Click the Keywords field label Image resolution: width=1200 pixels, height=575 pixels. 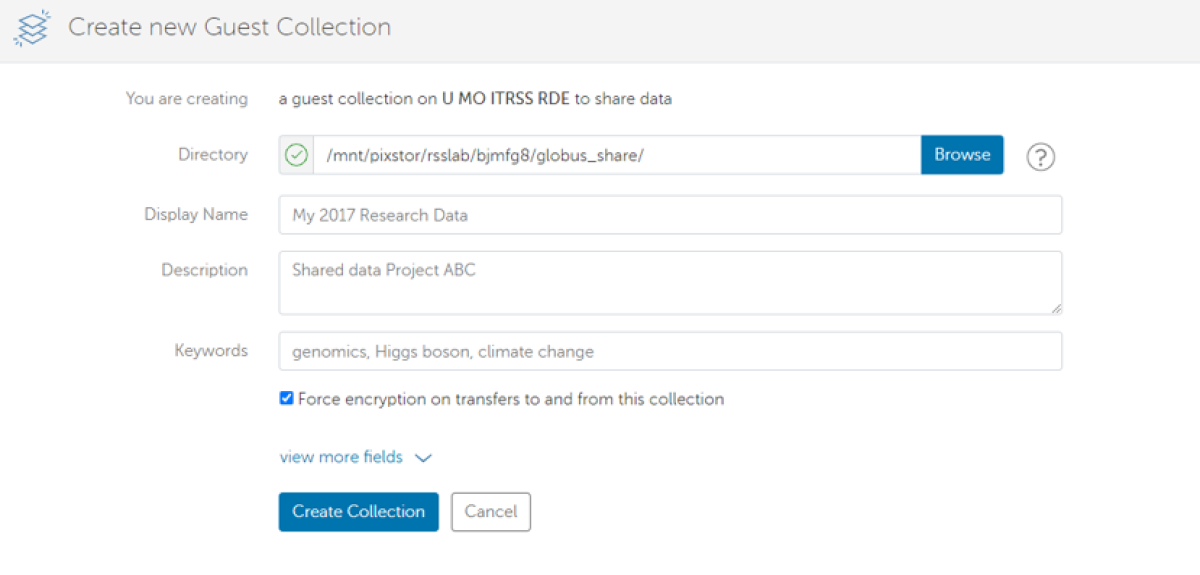click(x=211, y=350)
